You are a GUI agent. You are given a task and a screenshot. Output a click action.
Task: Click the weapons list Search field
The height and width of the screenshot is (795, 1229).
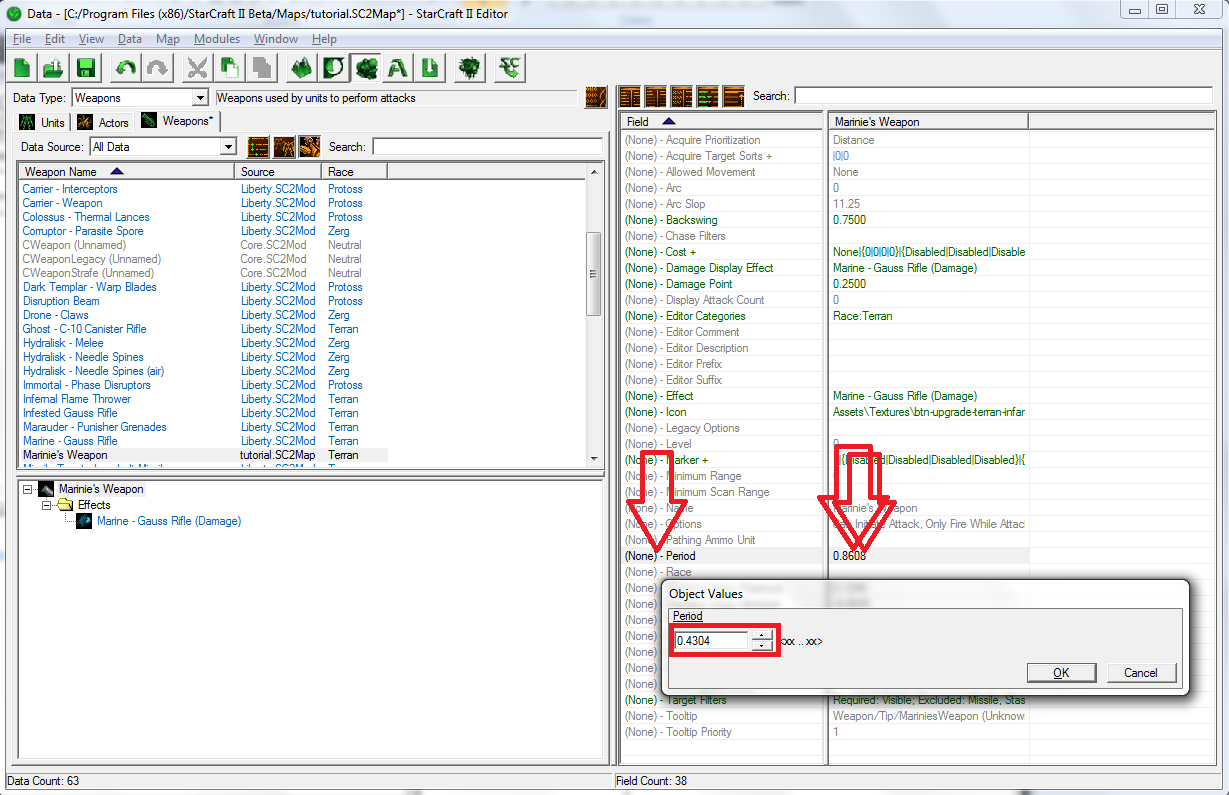point(487,147)
